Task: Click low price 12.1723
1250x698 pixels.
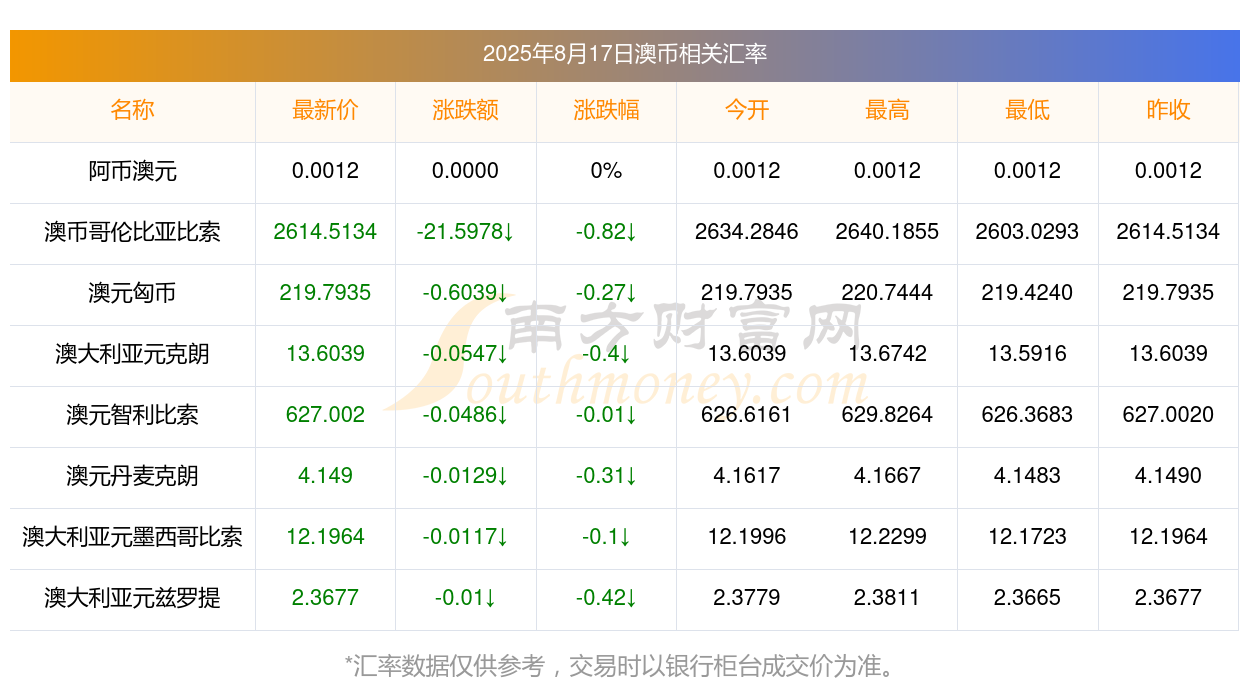Action: point(1028,537)
